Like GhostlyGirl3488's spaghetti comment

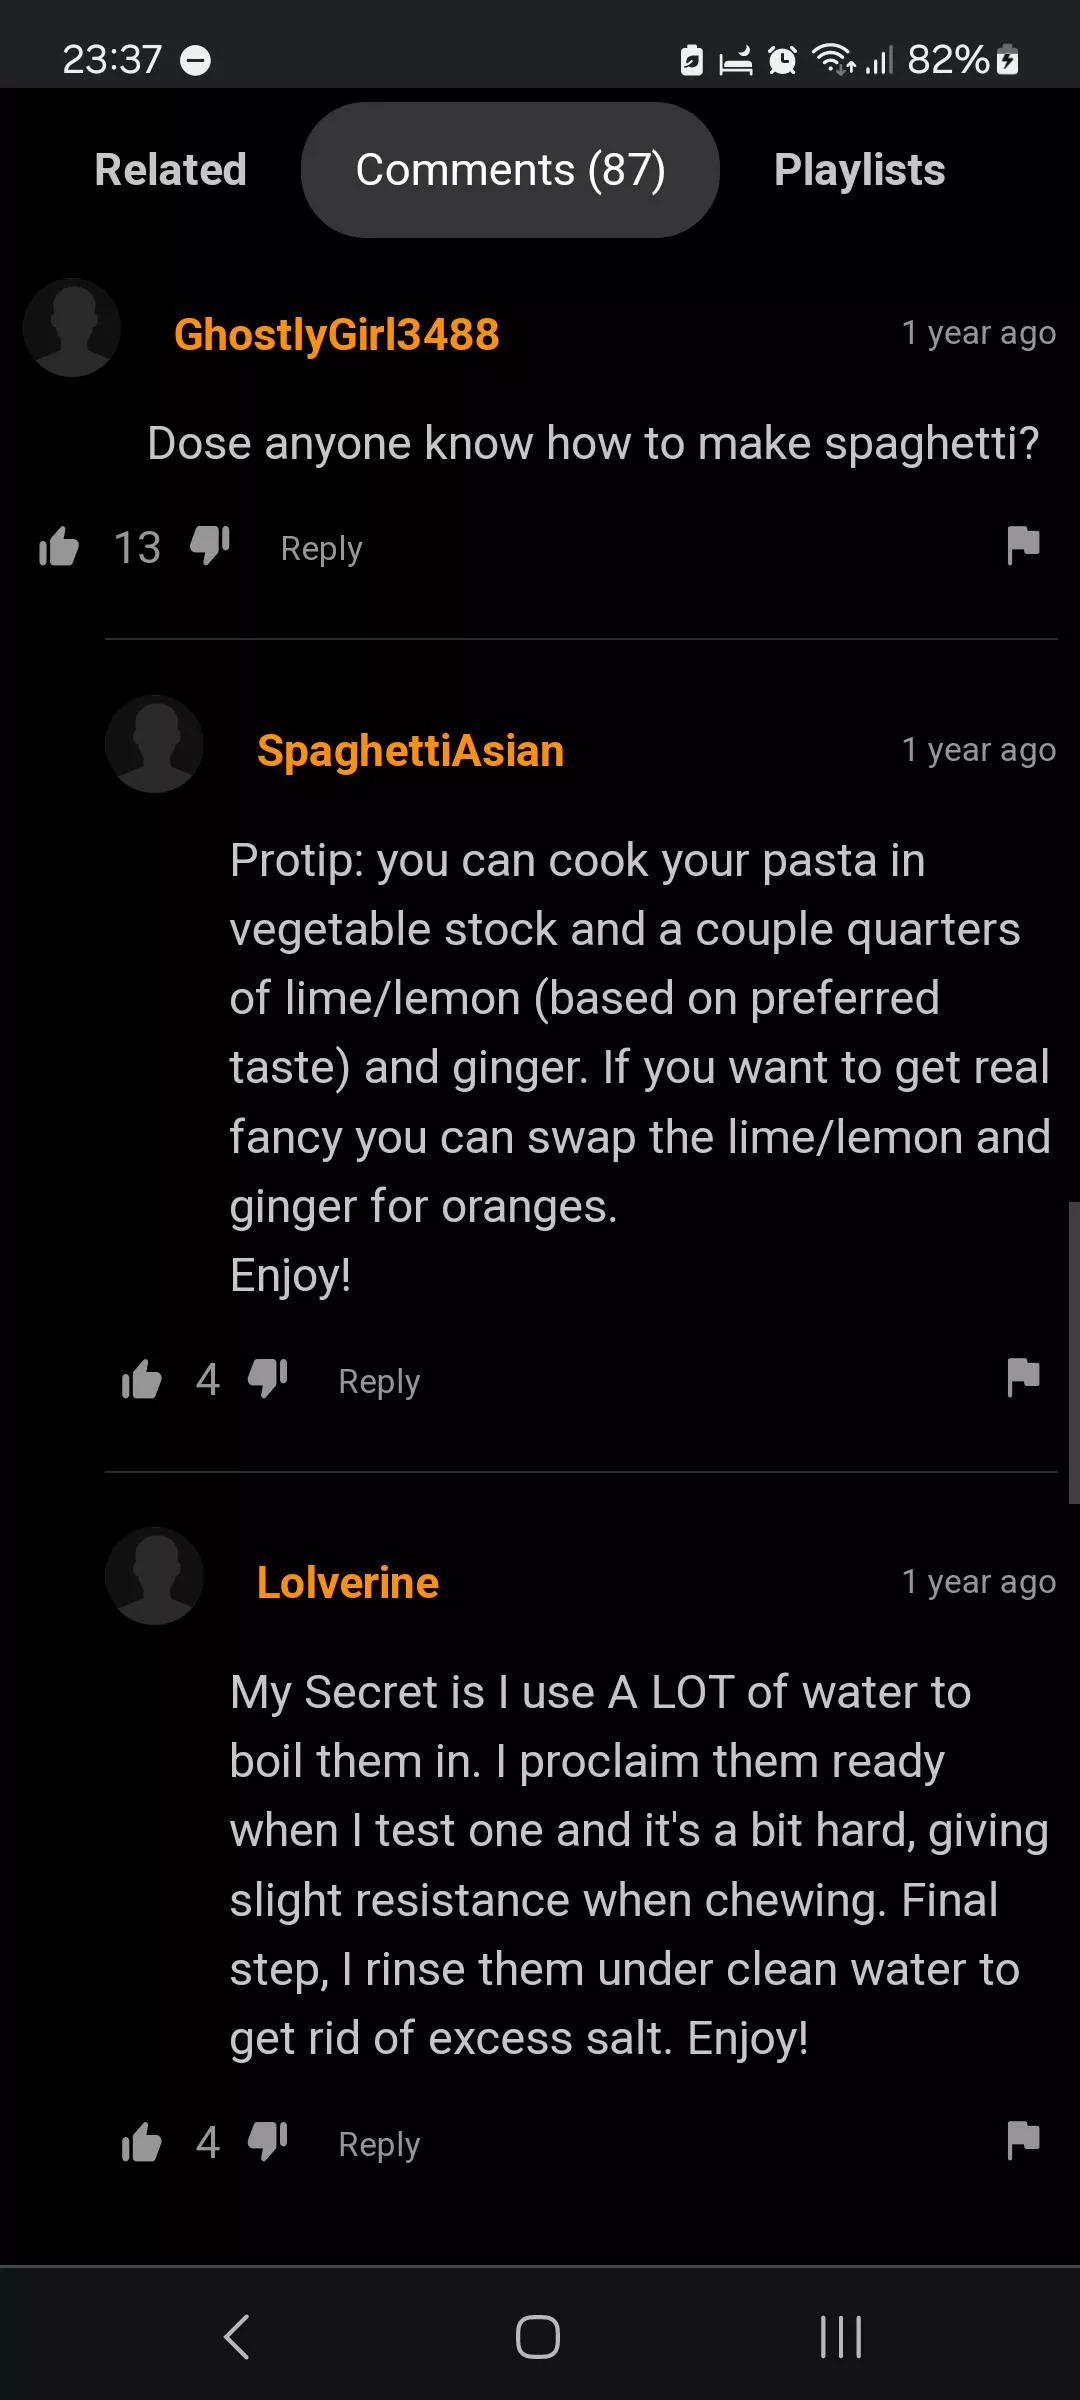point(59,547)
